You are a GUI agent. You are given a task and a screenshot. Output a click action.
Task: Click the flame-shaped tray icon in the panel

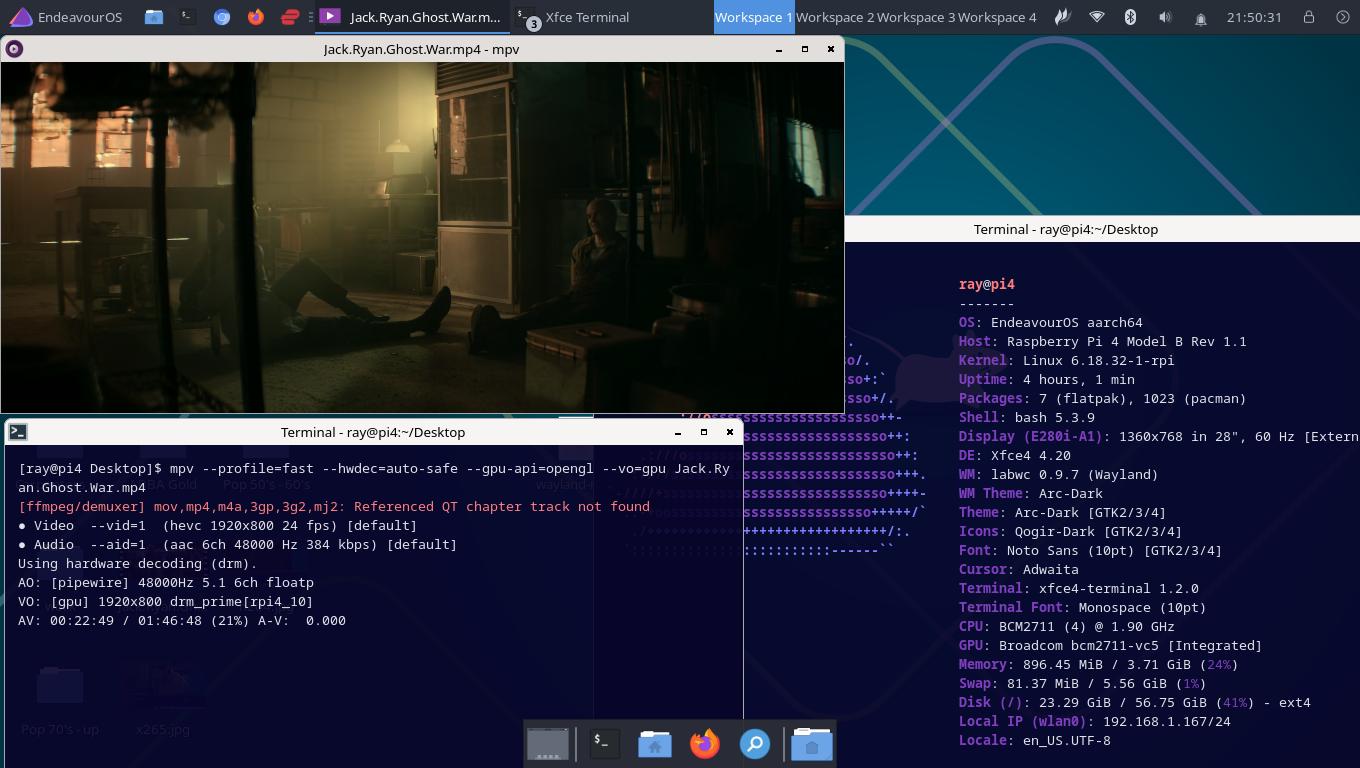pyautogui.click(x=1062, y=17)
